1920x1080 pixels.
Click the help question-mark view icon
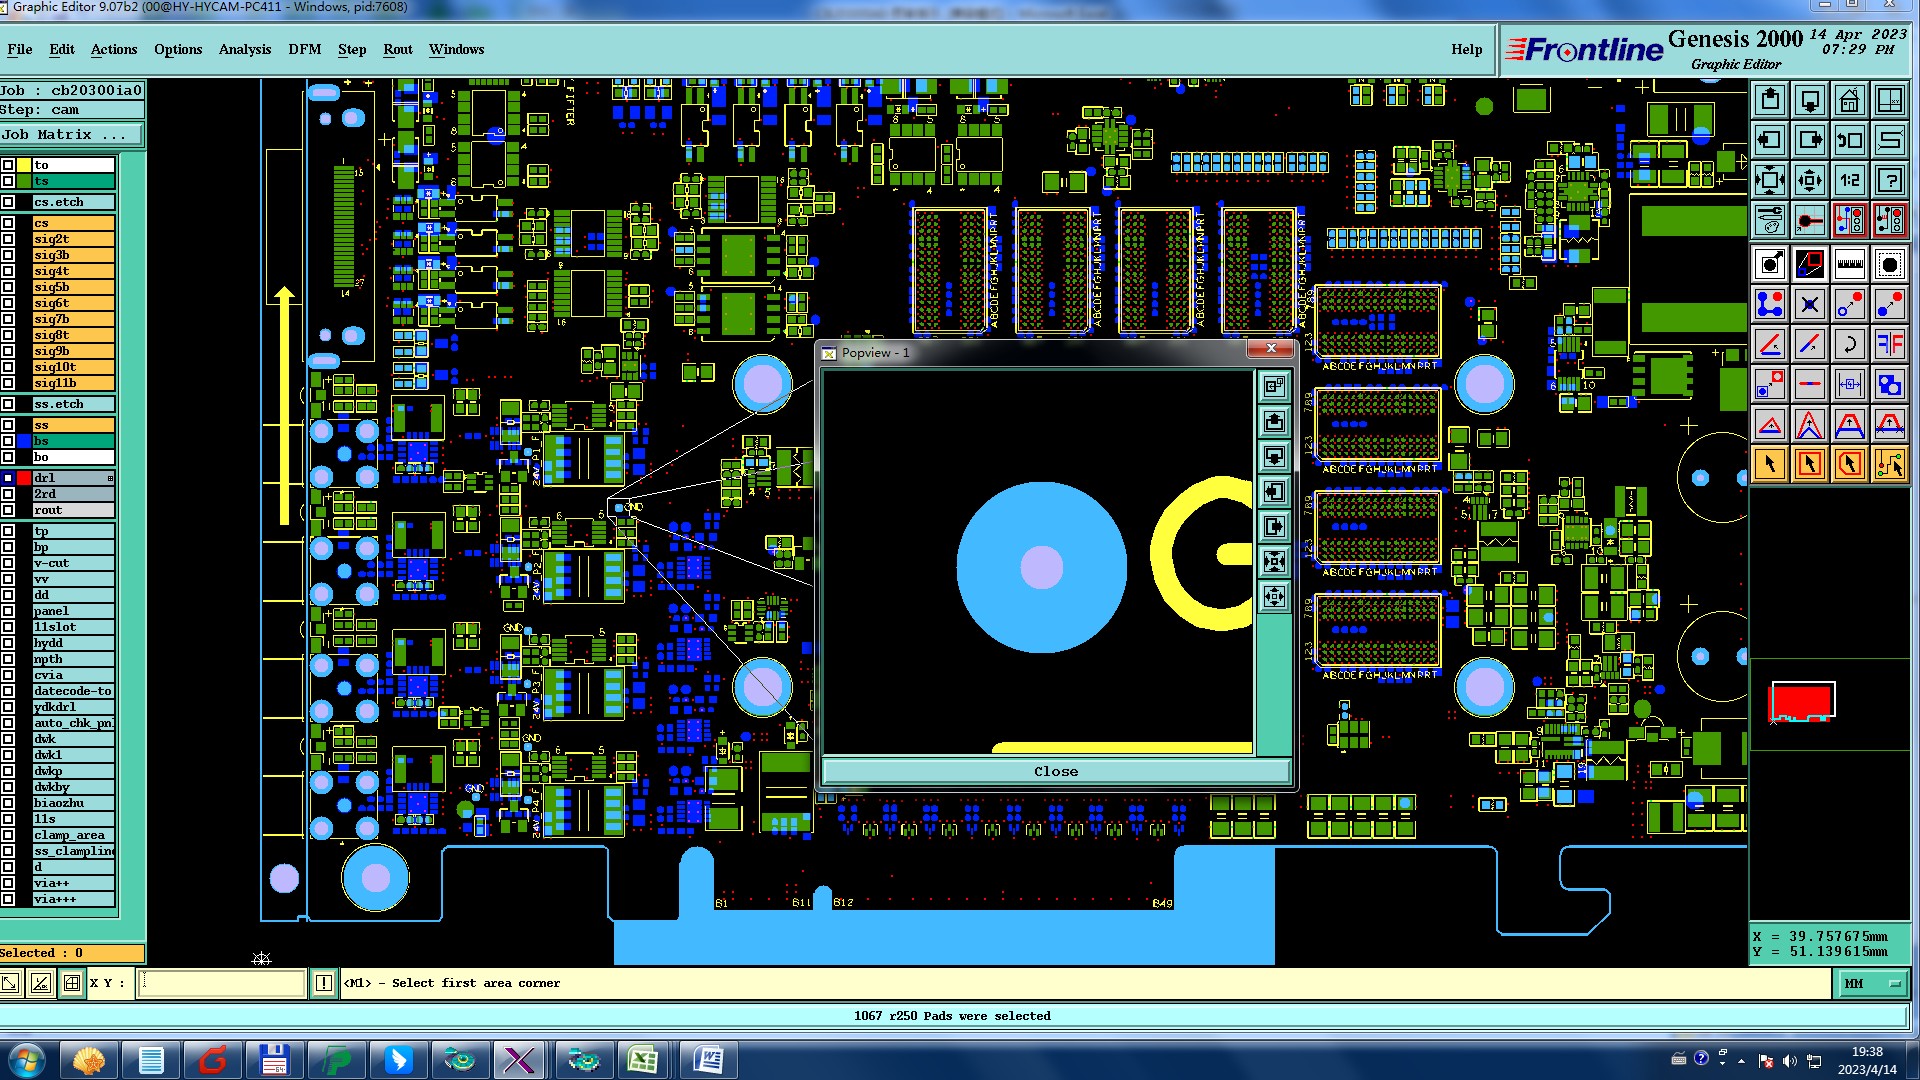1889,180
